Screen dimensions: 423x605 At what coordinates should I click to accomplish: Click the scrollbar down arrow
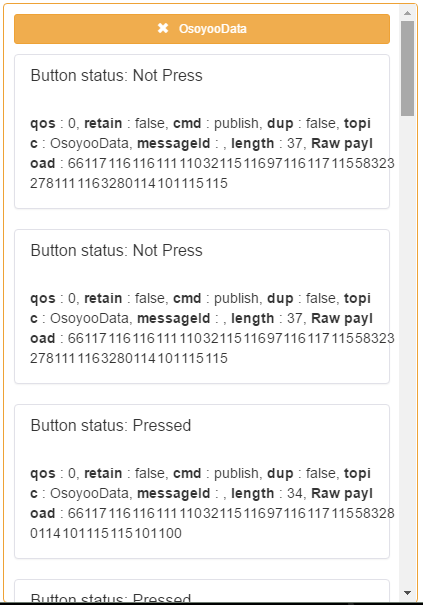pos(407,593)
